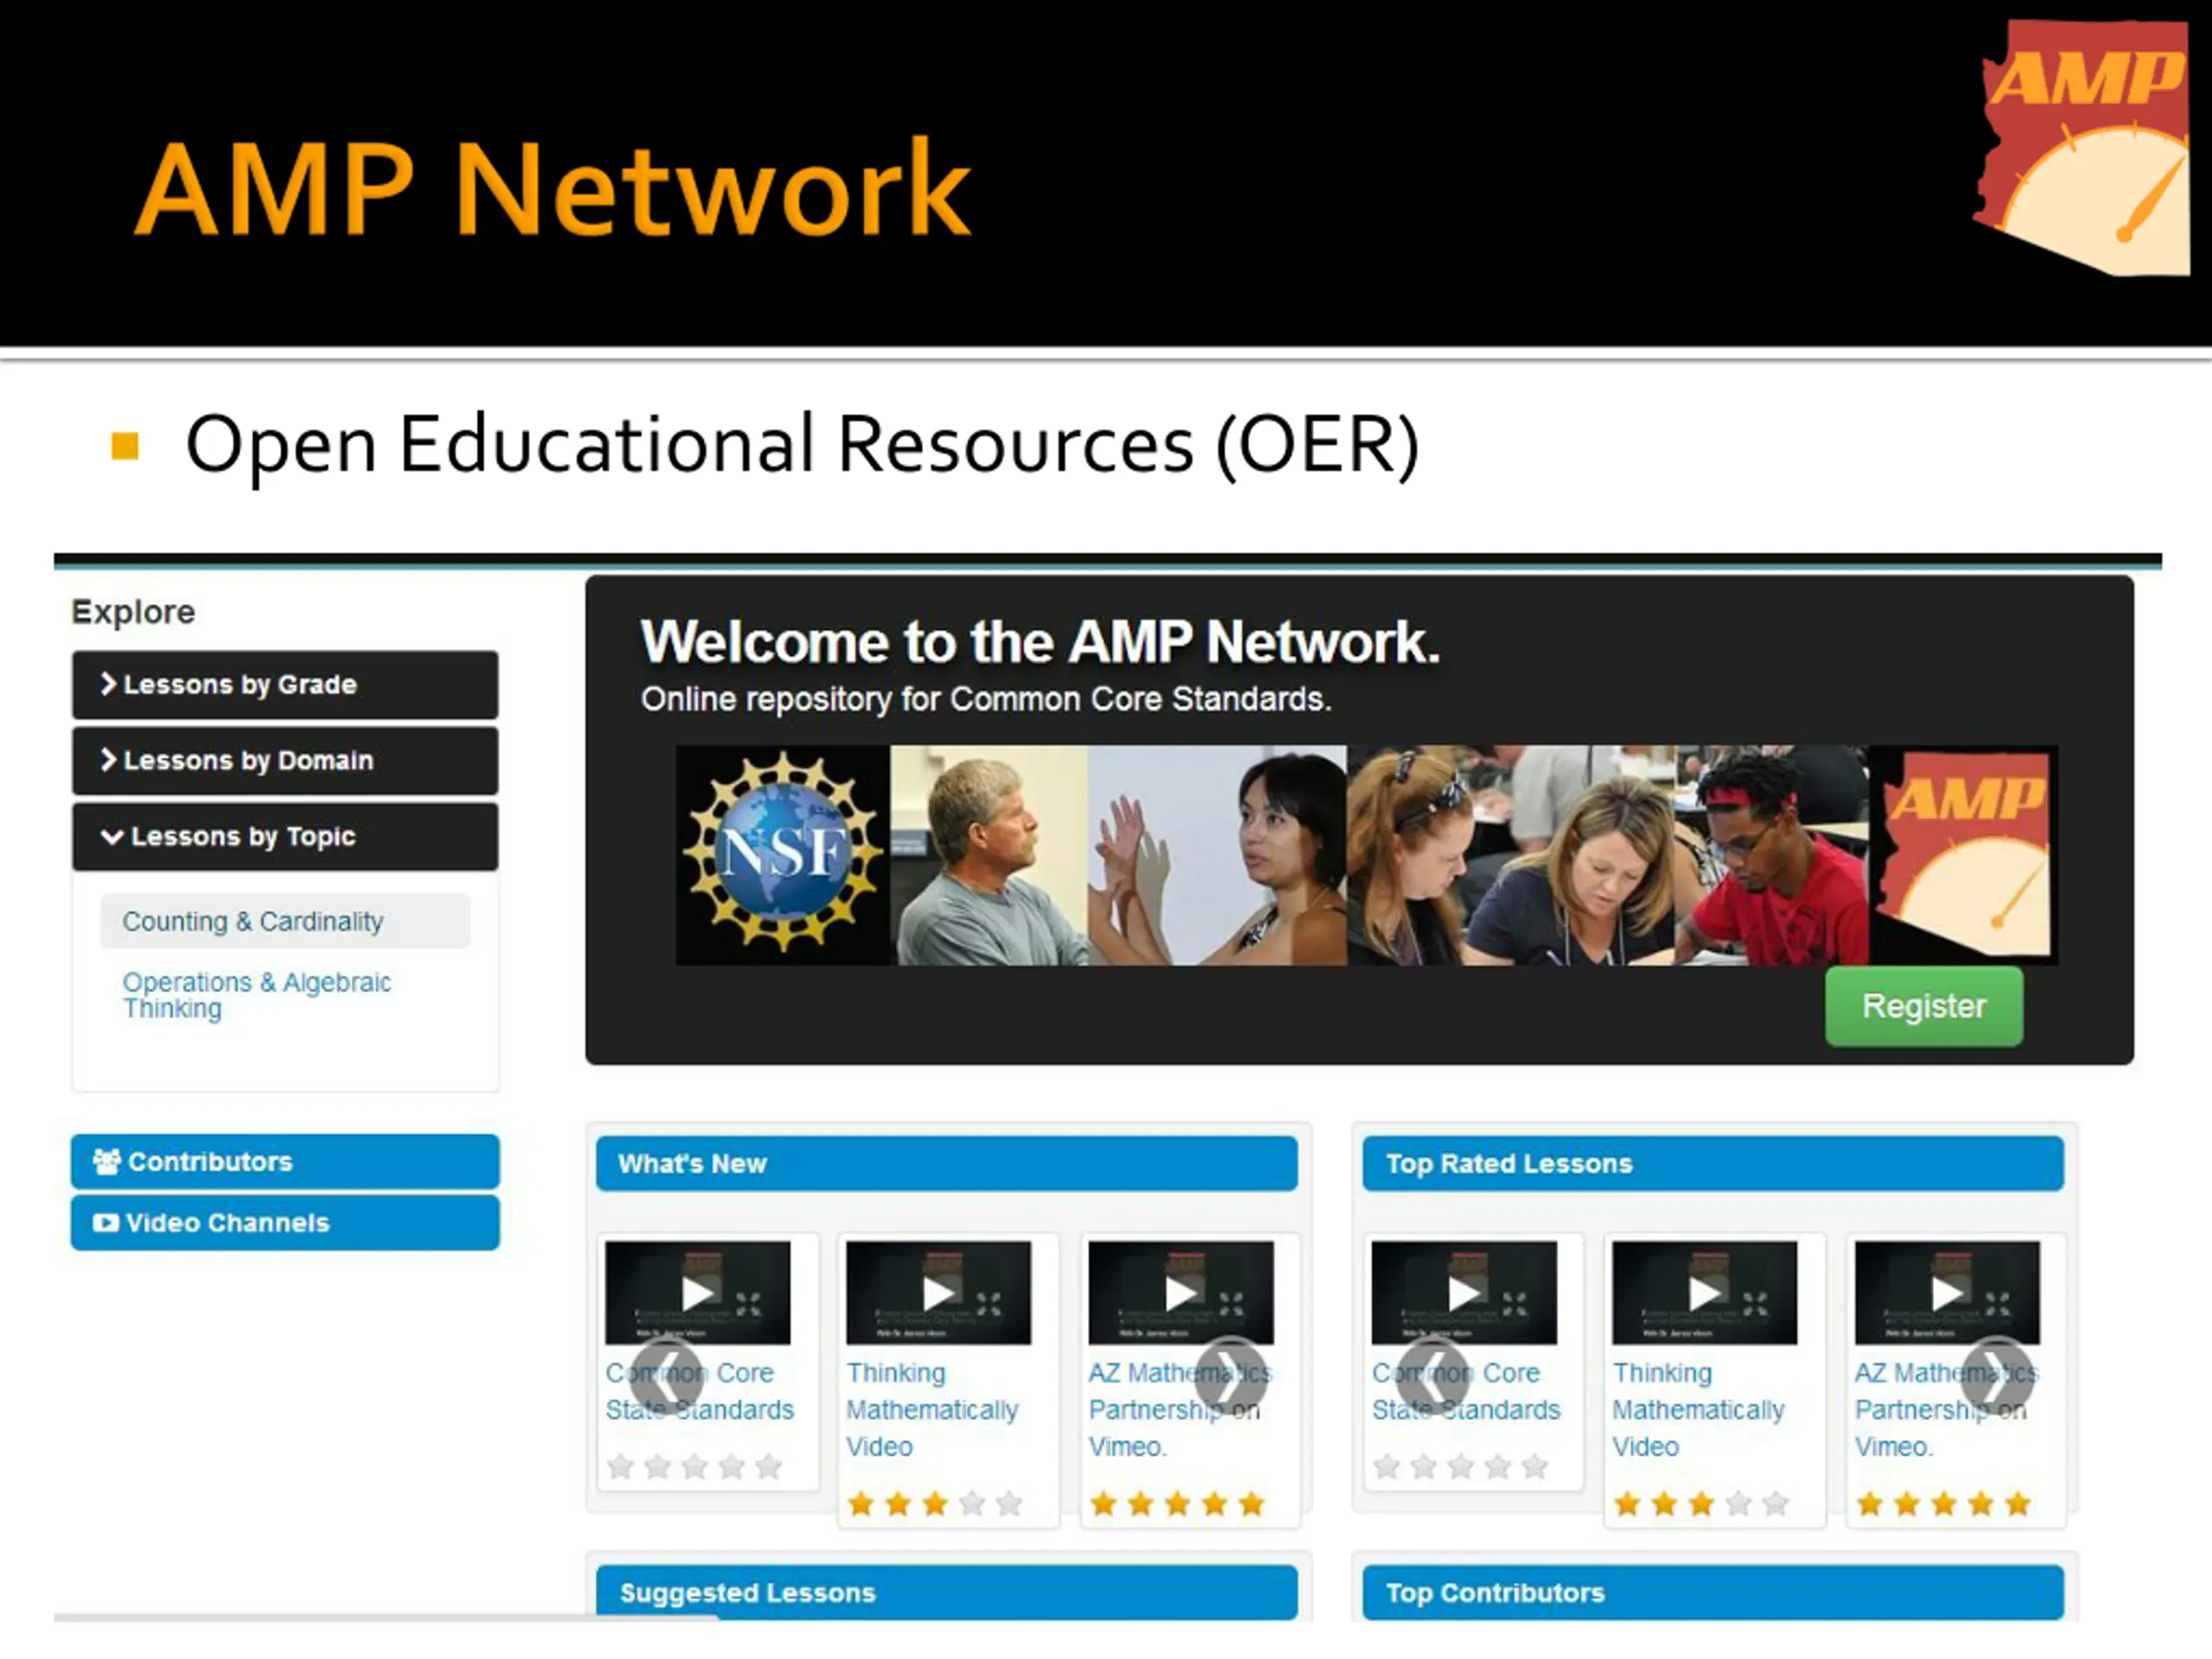Play Thinking Mathematically video in What's New

point(938,1293)
